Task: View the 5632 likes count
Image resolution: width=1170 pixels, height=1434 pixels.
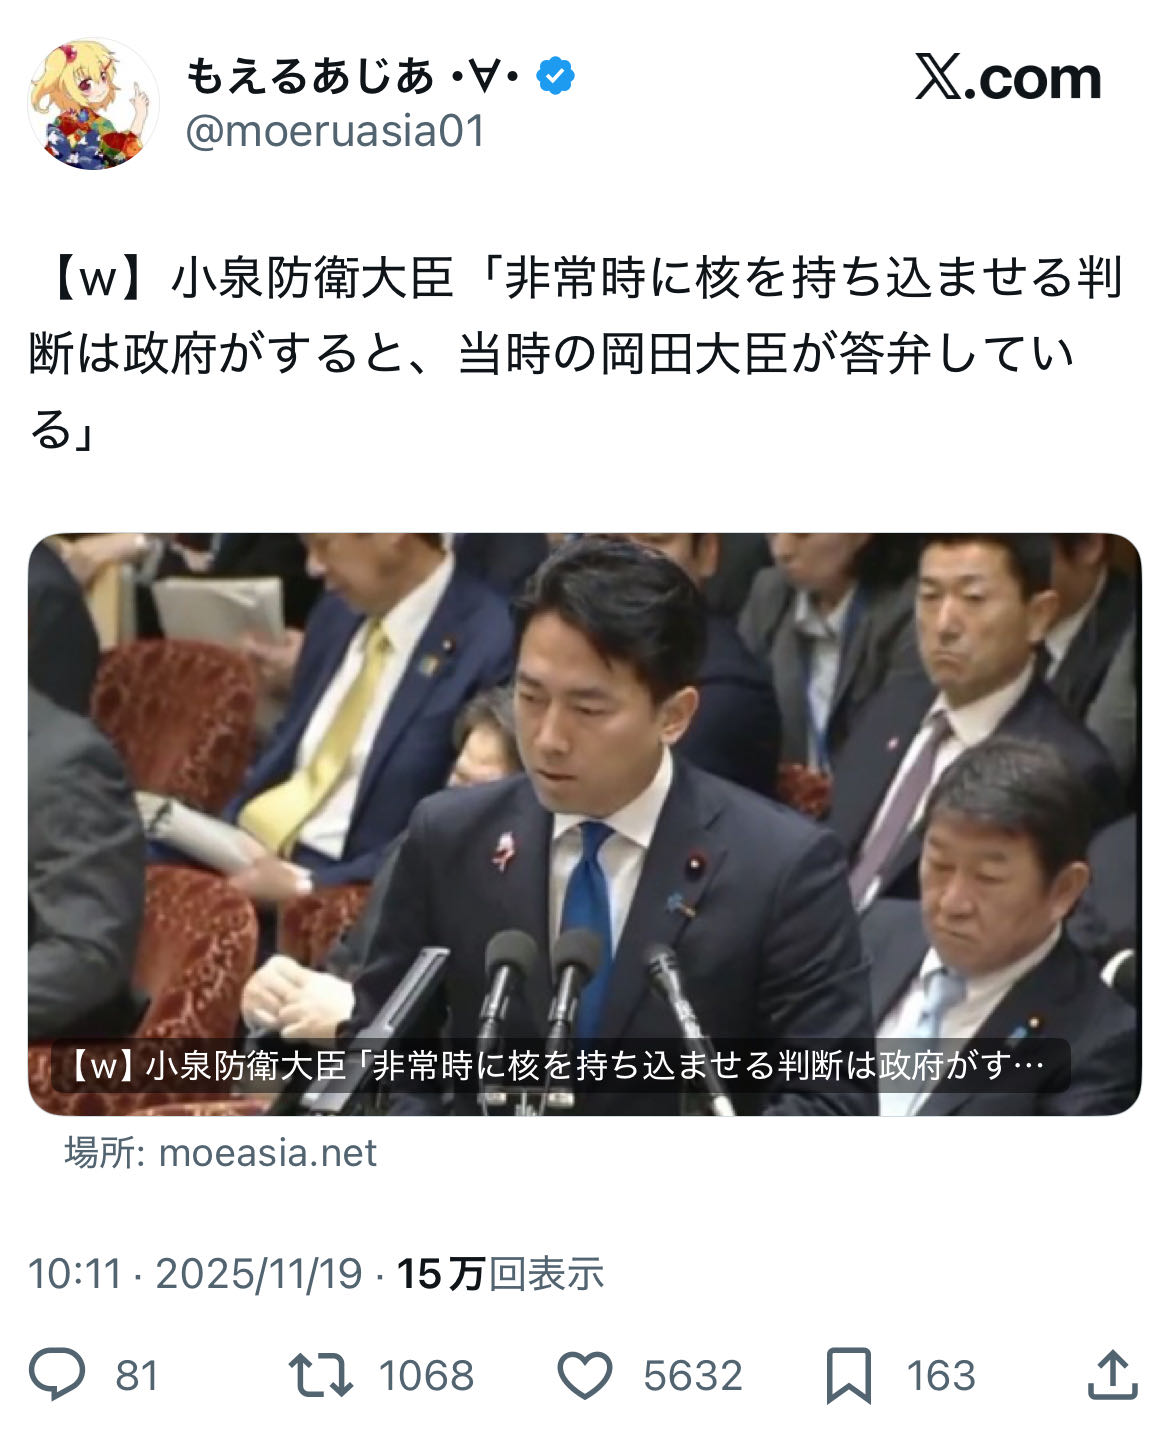Action: pyautogui.click(x=693, y=1376)
